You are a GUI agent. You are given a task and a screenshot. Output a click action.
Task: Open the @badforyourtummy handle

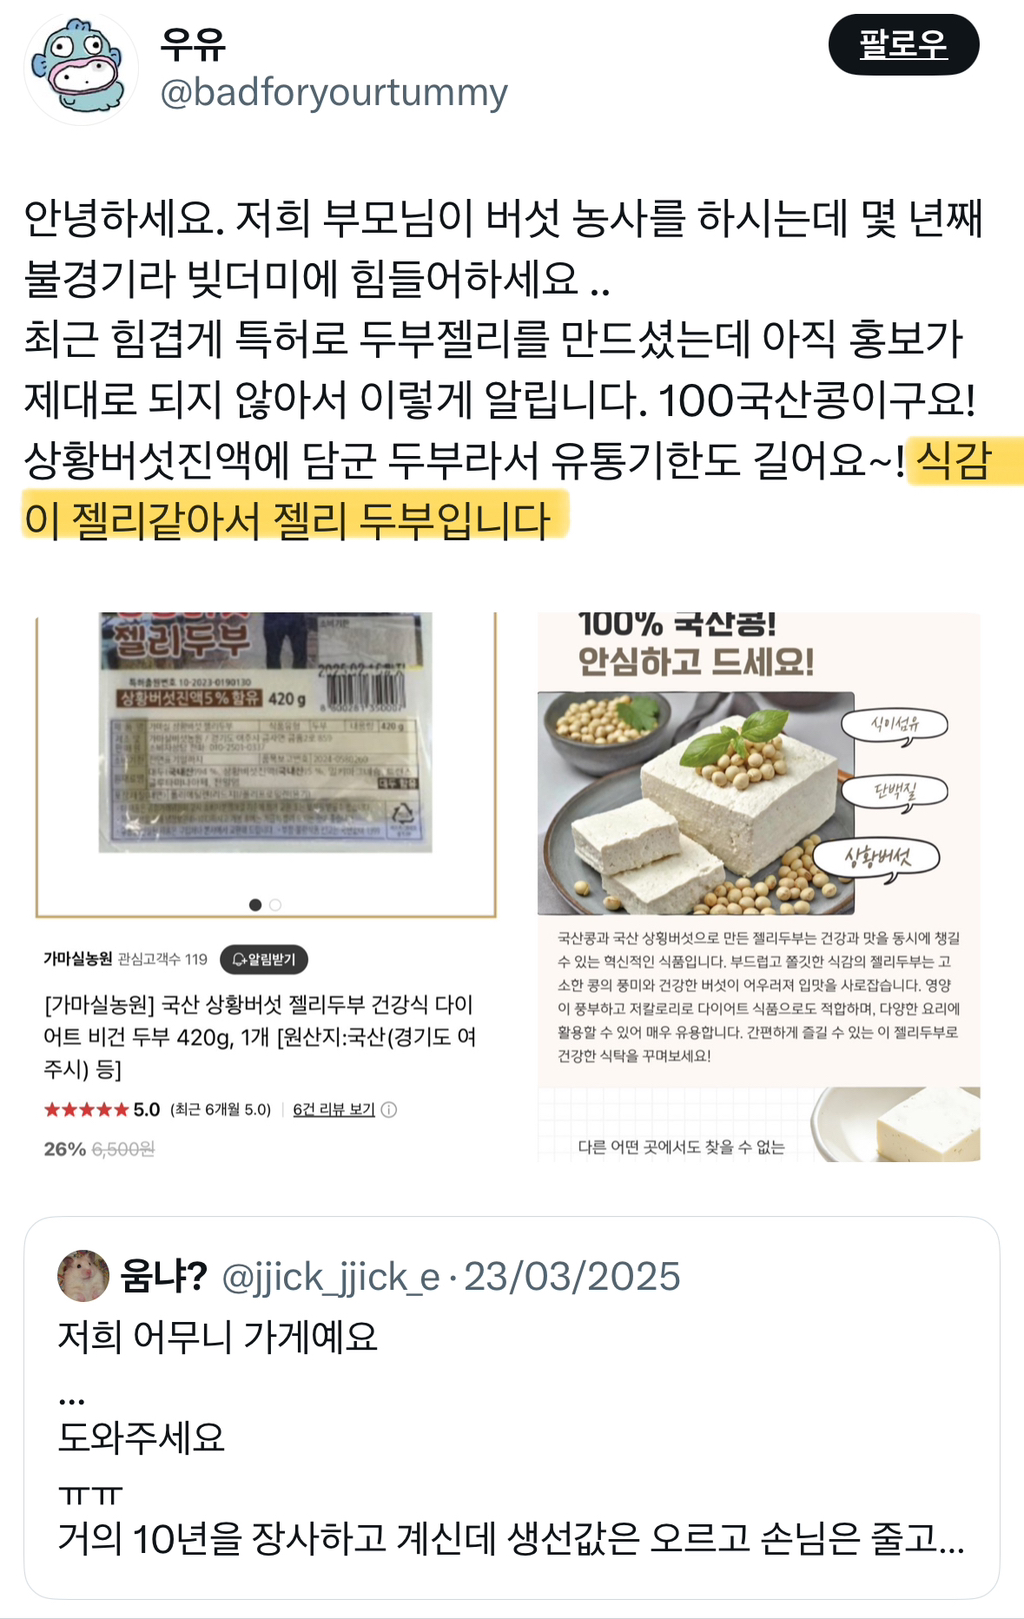tap(334, 93)
